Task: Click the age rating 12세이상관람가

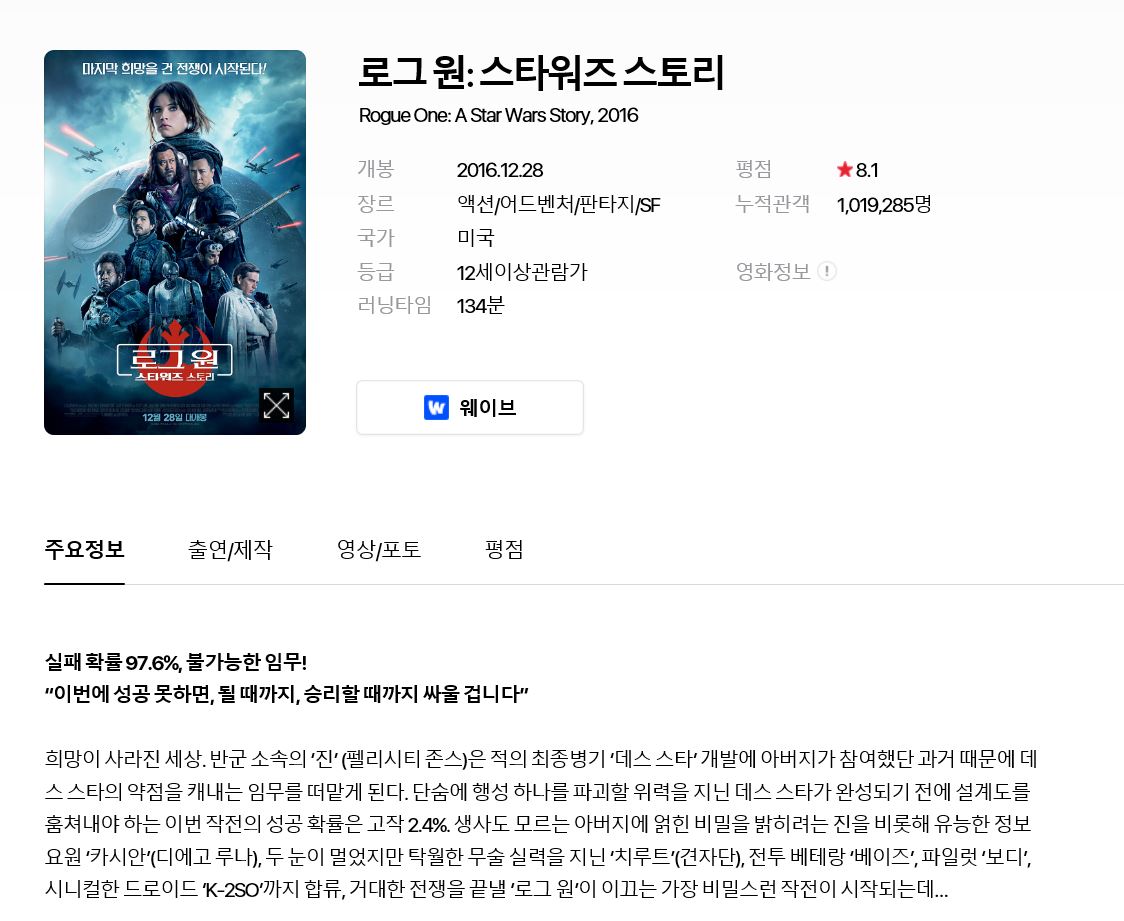Action: coord(522,272)
